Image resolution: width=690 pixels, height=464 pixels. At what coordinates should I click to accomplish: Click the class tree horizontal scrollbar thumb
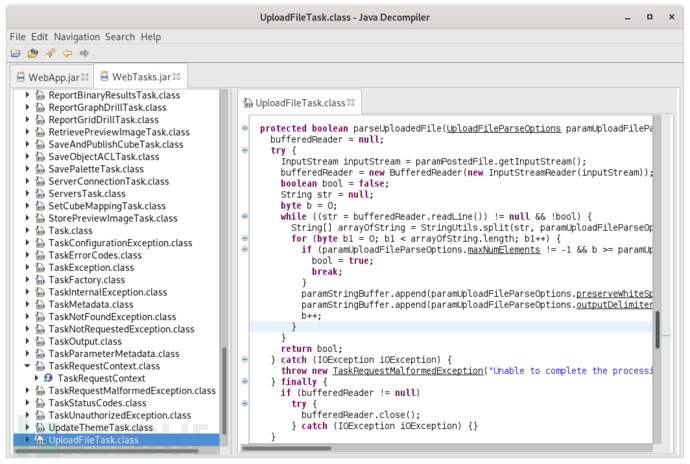[106, 450]
